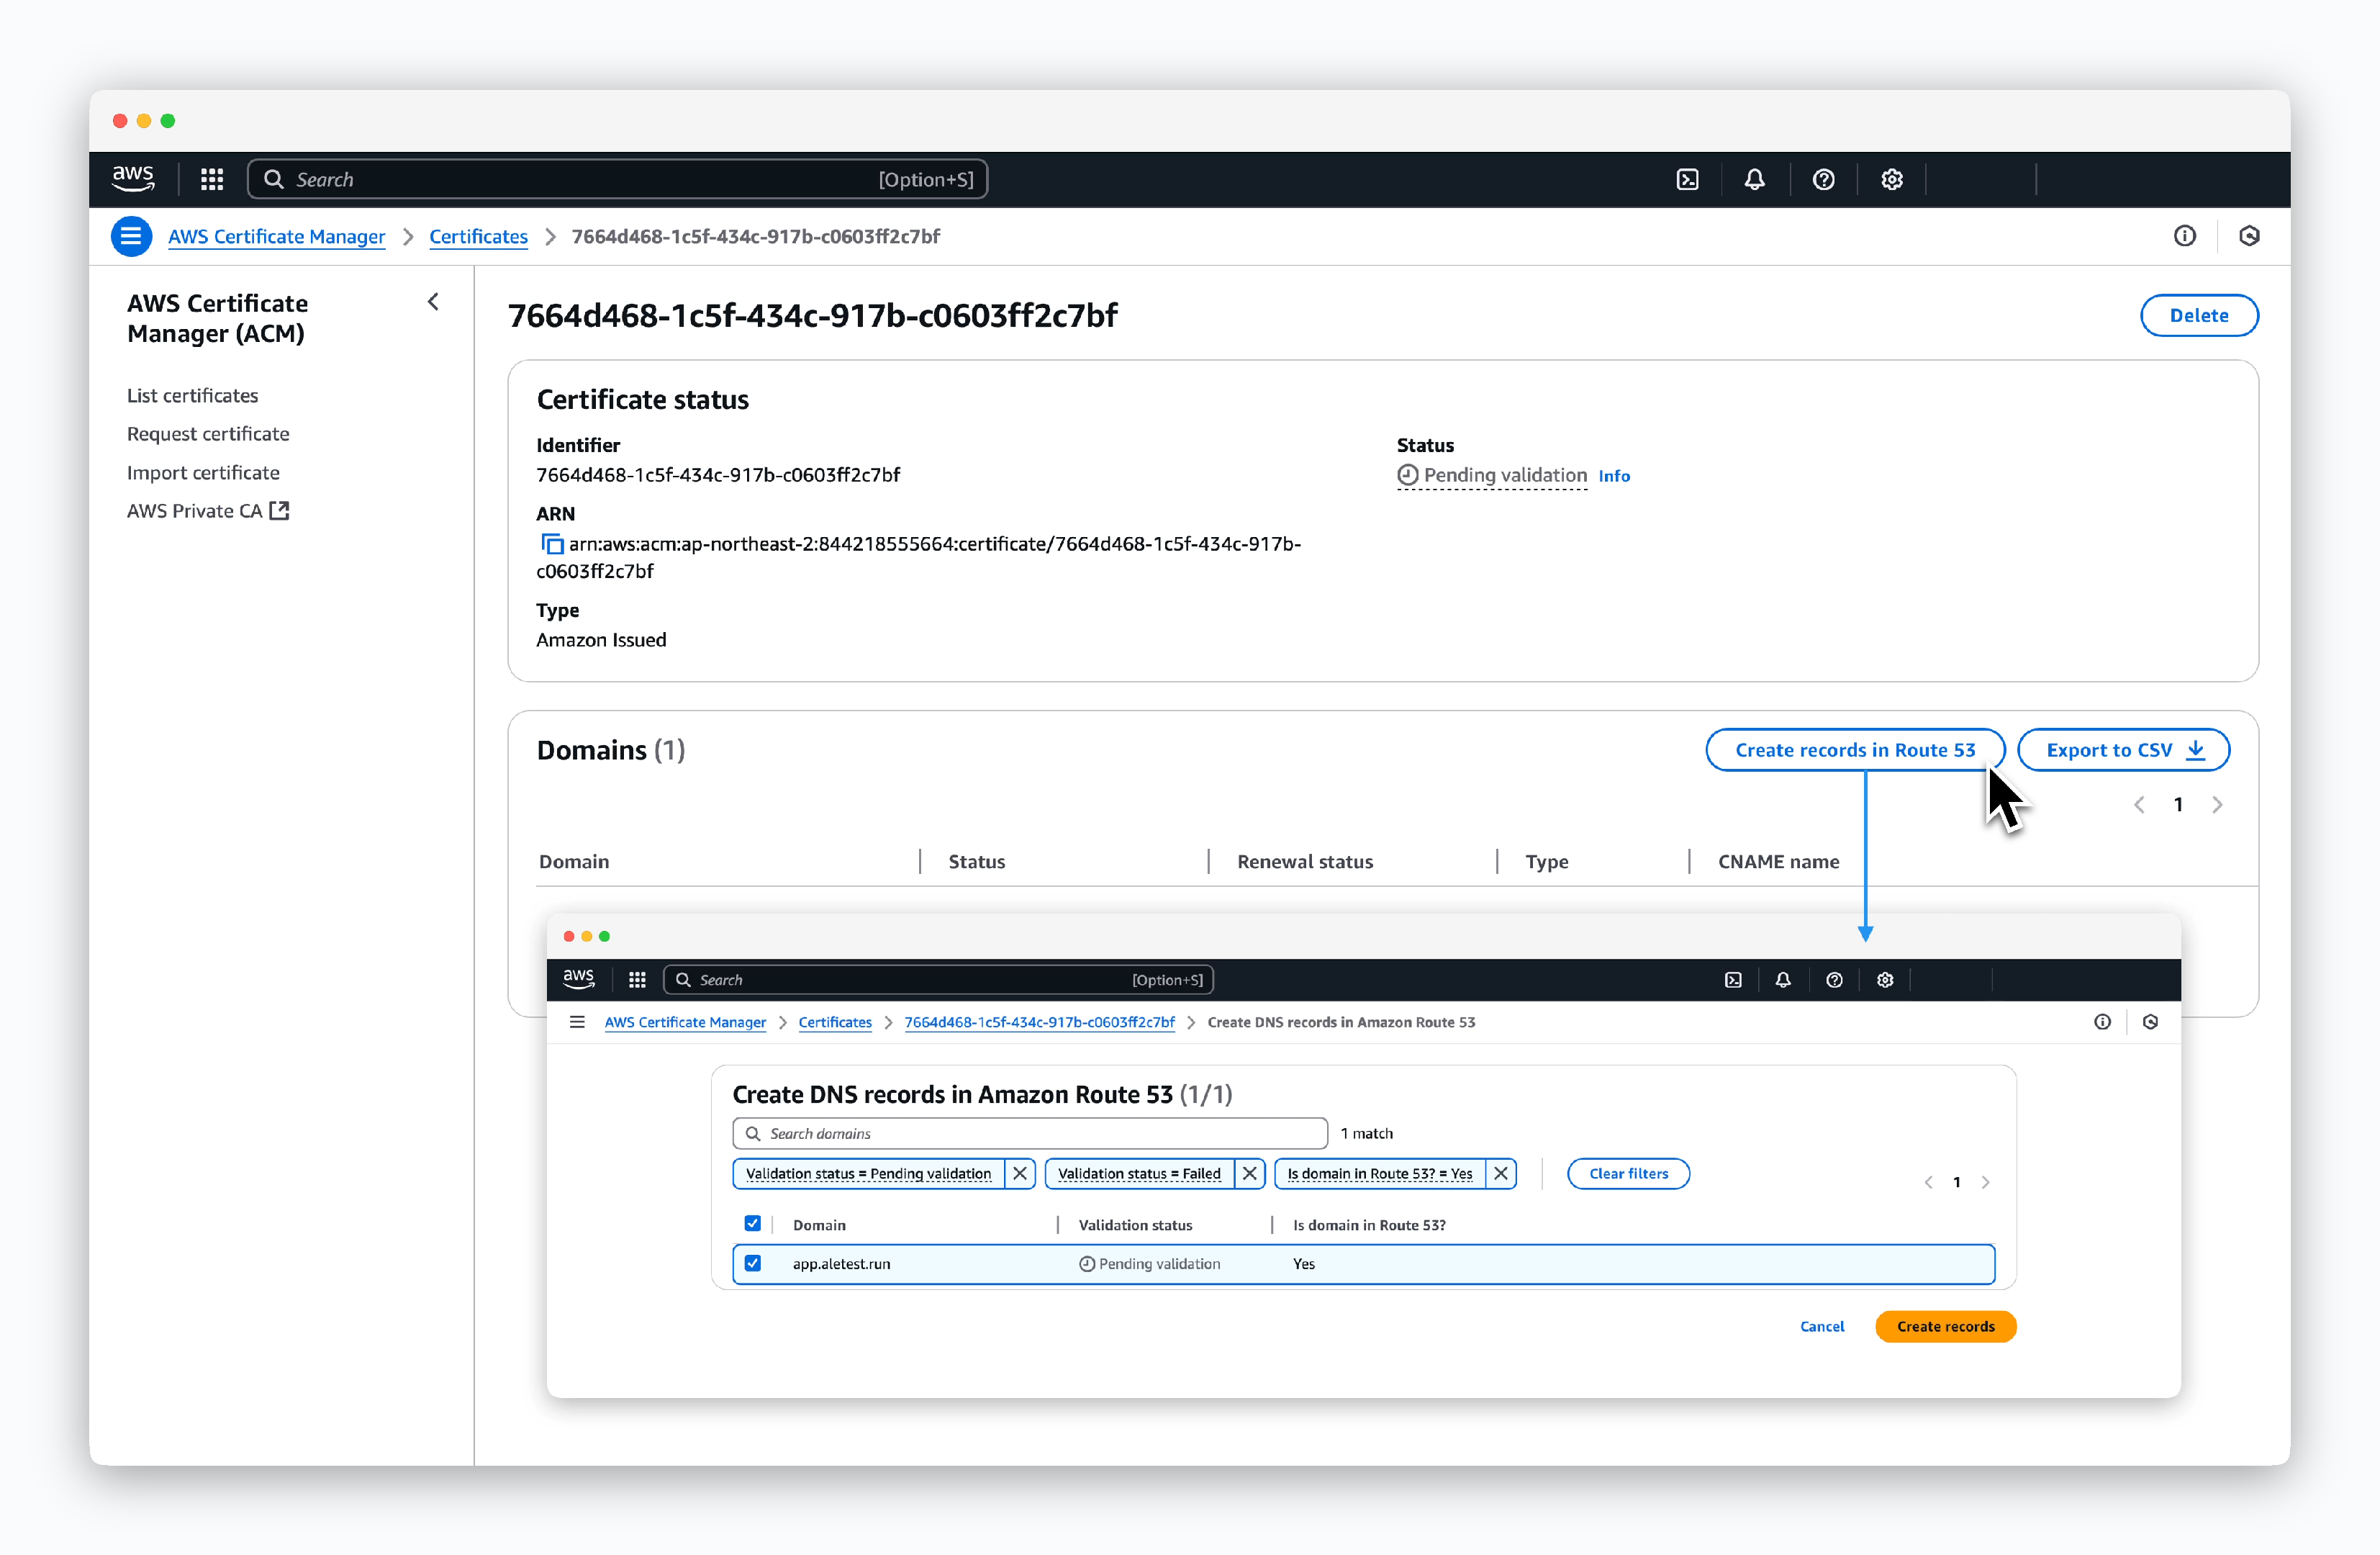Image resolution: width=2380 pixels, height=1555 pixels.
Task: Go to the next page in the Route 53 records list
Action: [x=1985, y=1182]
